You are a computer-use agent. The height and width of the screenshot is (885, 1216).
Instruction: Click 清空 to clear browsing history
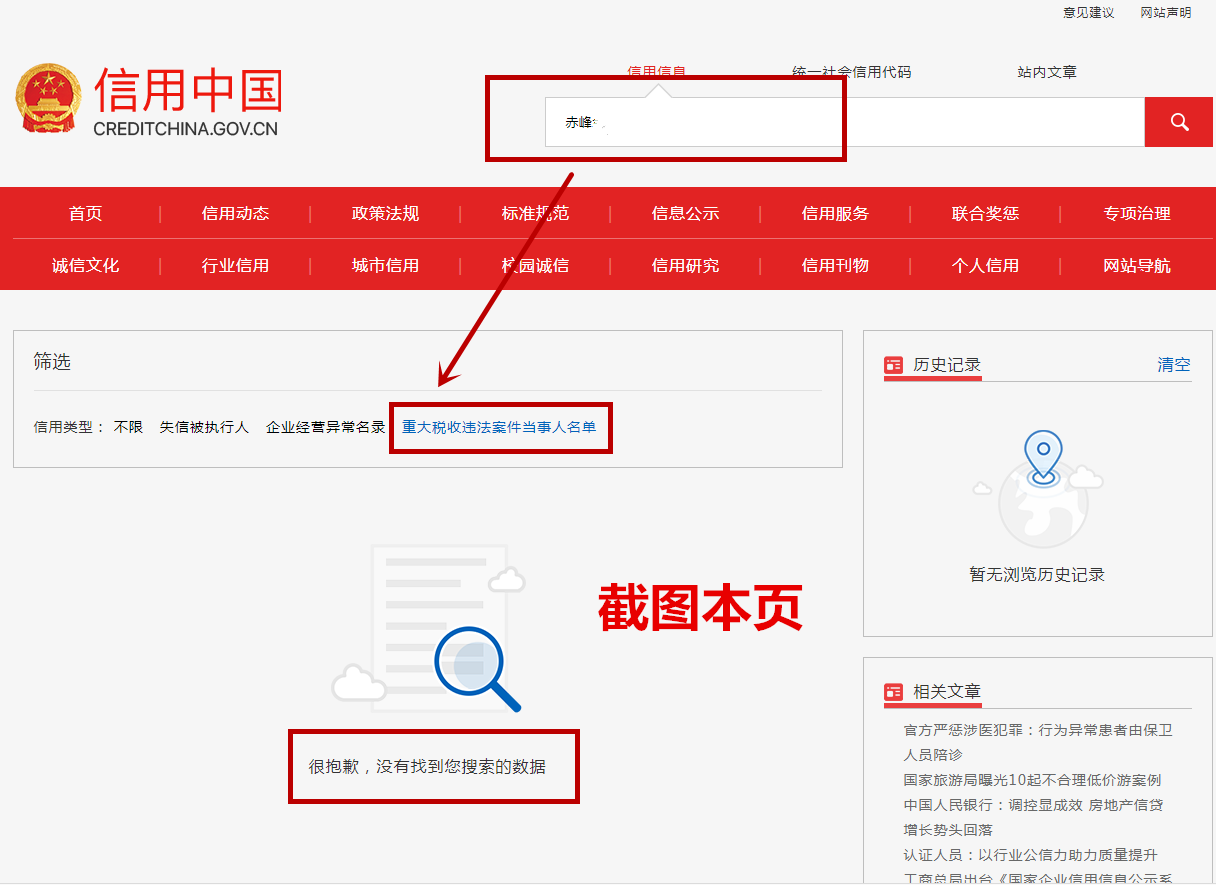(x=1173, y=365)
